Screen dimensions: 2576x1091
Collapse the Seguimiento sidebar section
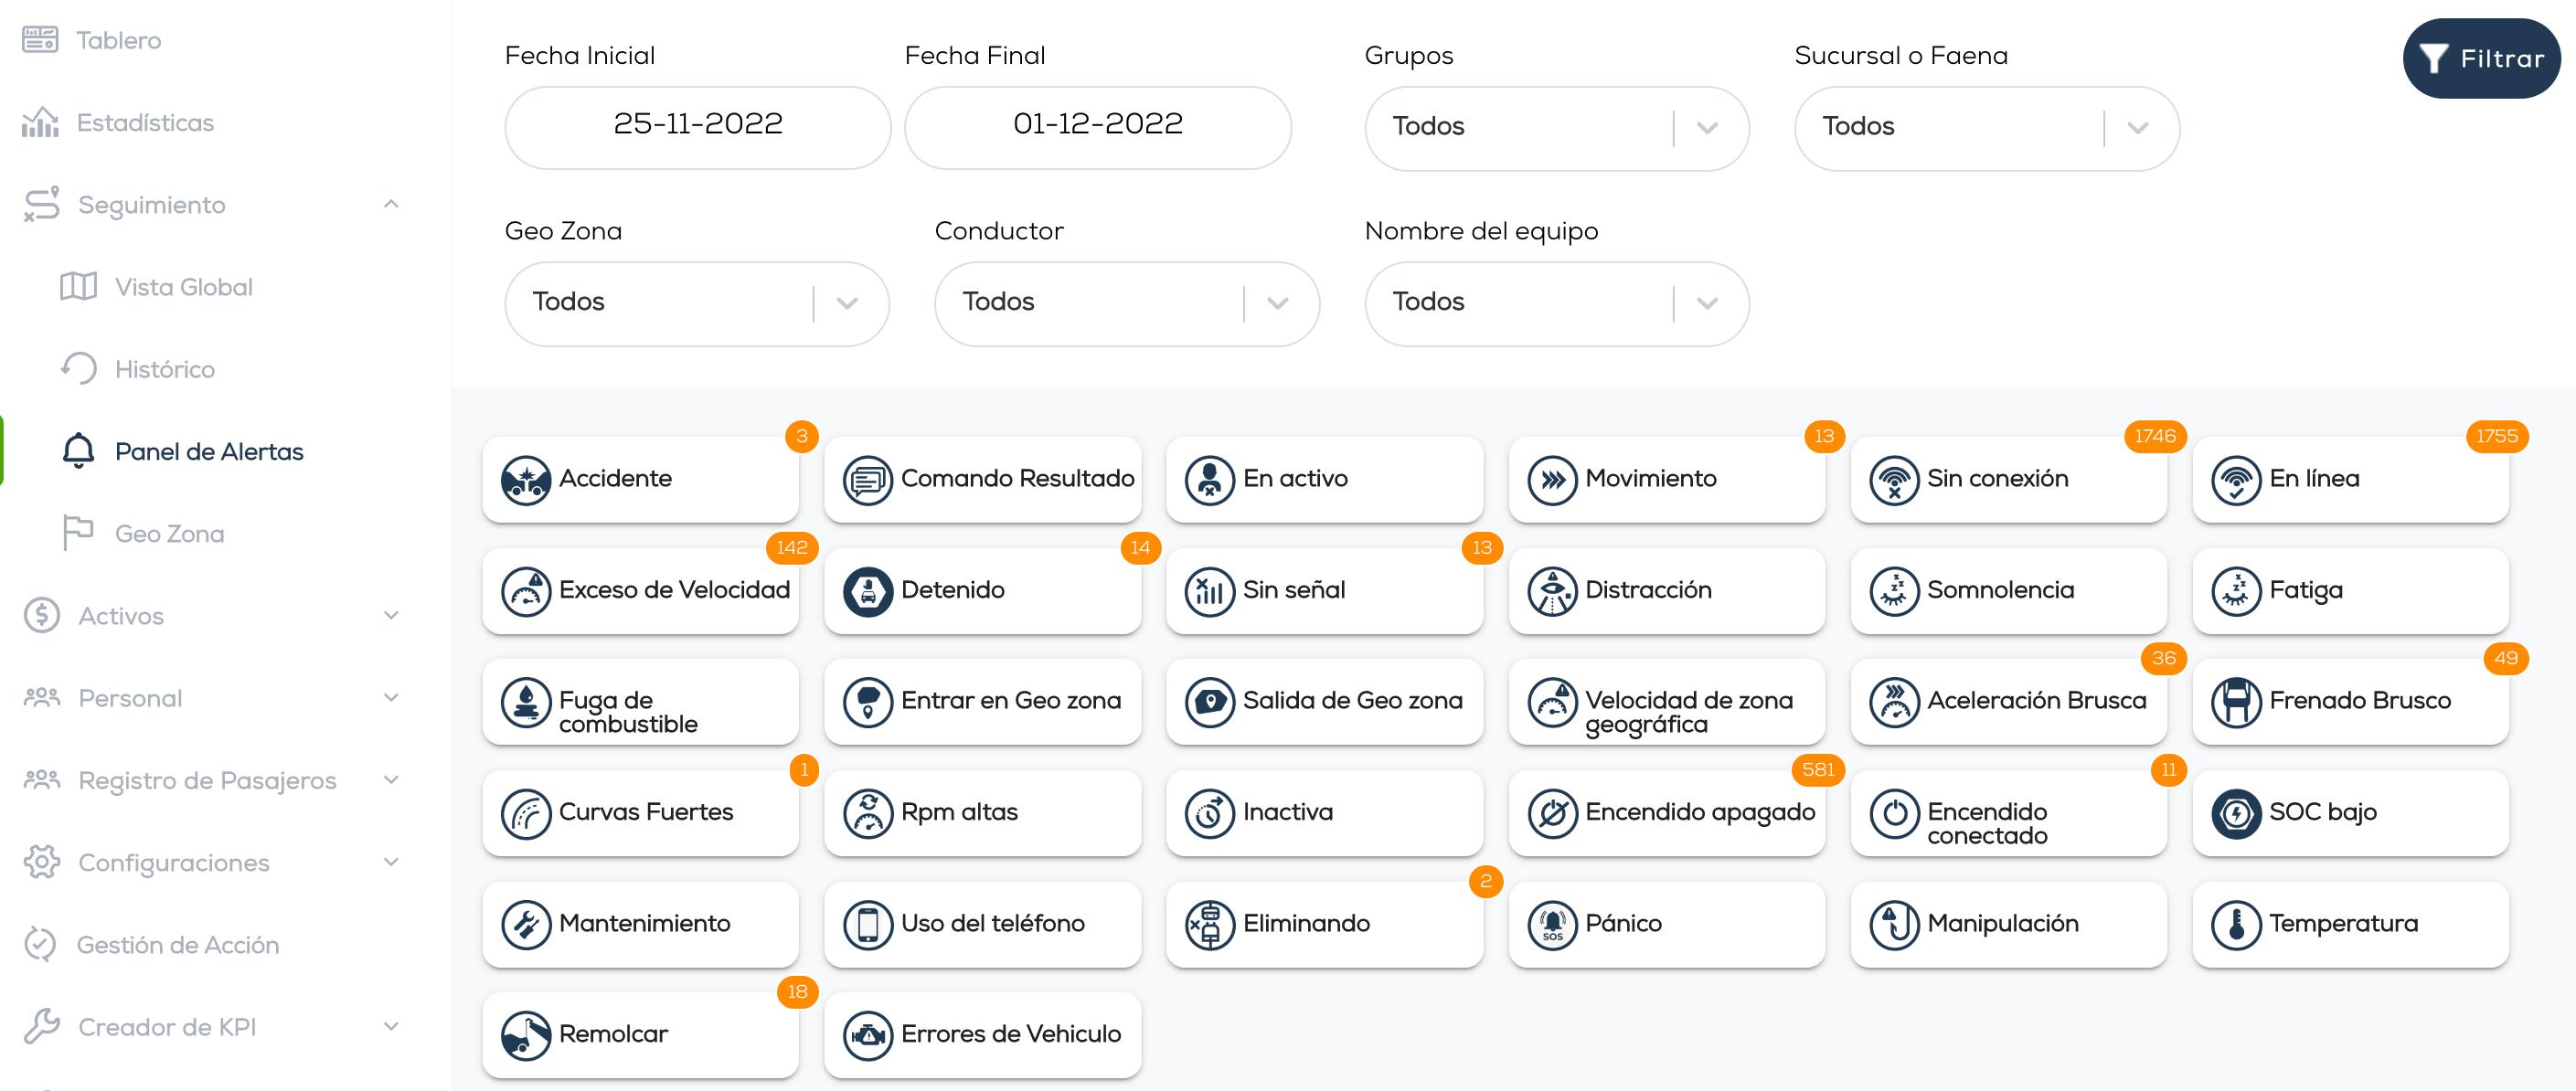[x=391, y=204]
